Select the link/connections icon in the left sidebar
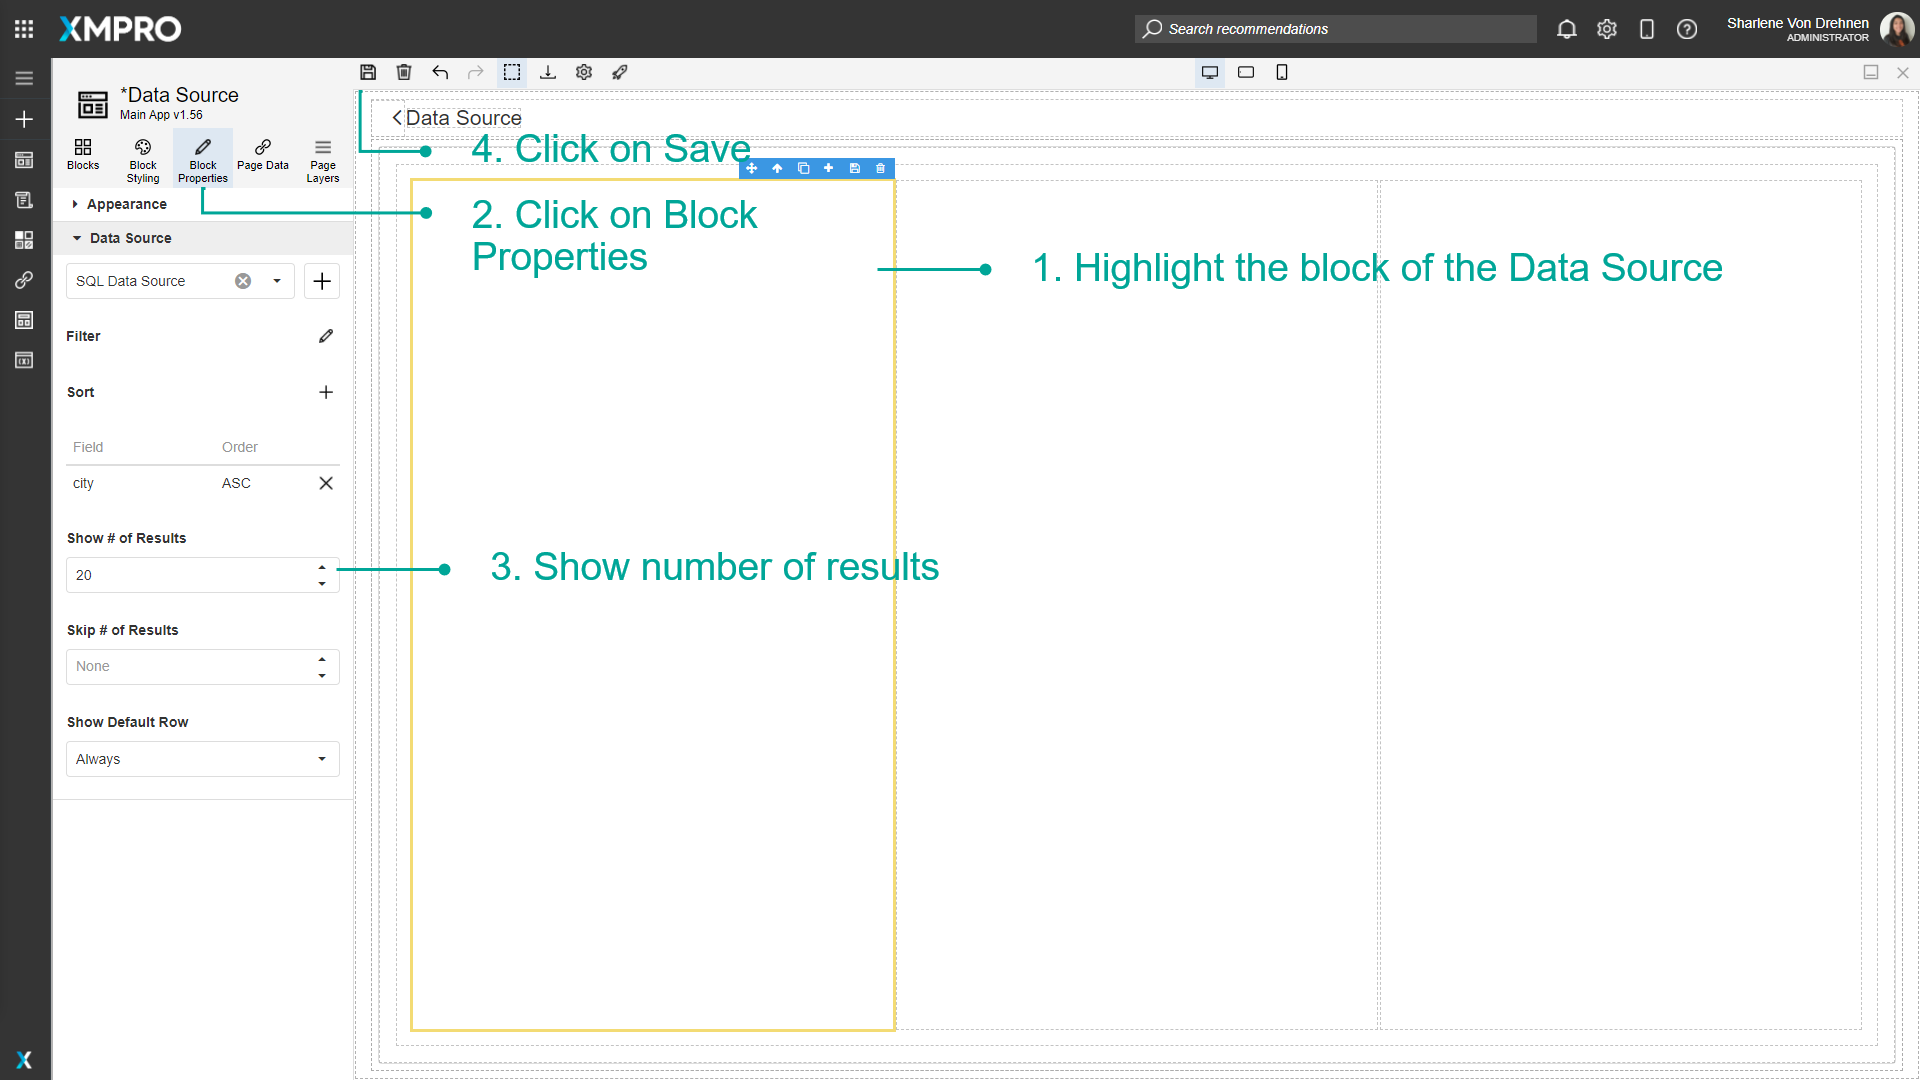Viewport: 1920px width, 1080px height. pos(23,280)
